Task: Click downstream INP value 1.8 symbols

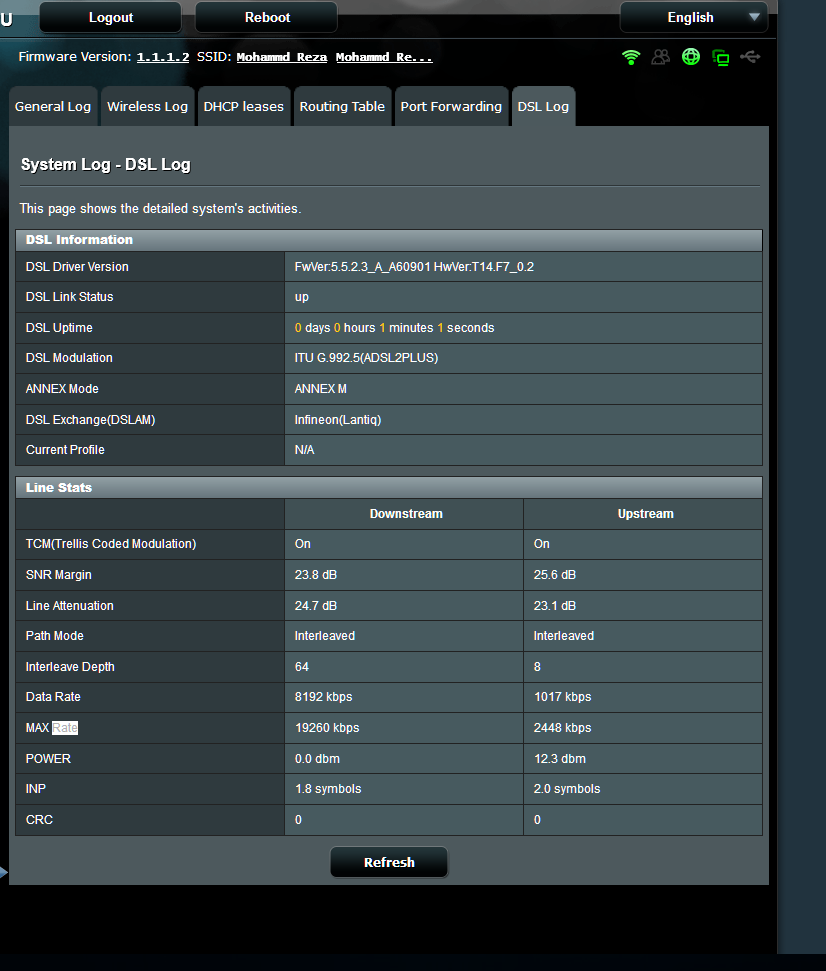Action: [328, 789]
